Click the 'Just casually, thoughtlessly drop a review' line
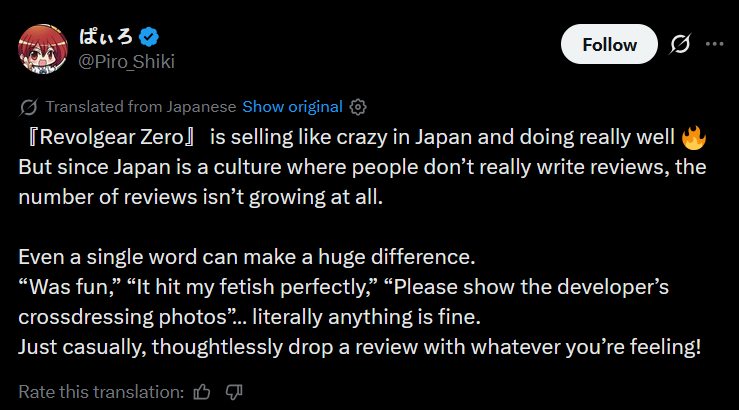 (x=358, y=347)
